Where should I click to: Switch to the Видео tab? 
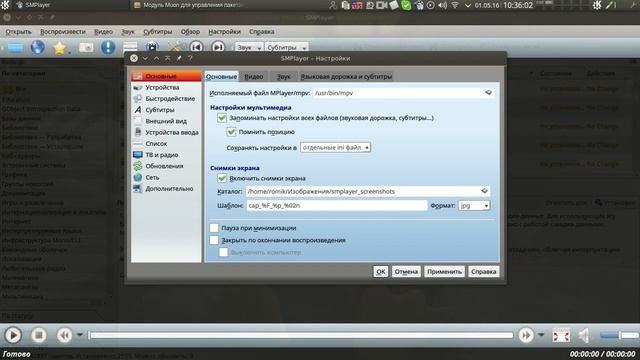(253, 76)
